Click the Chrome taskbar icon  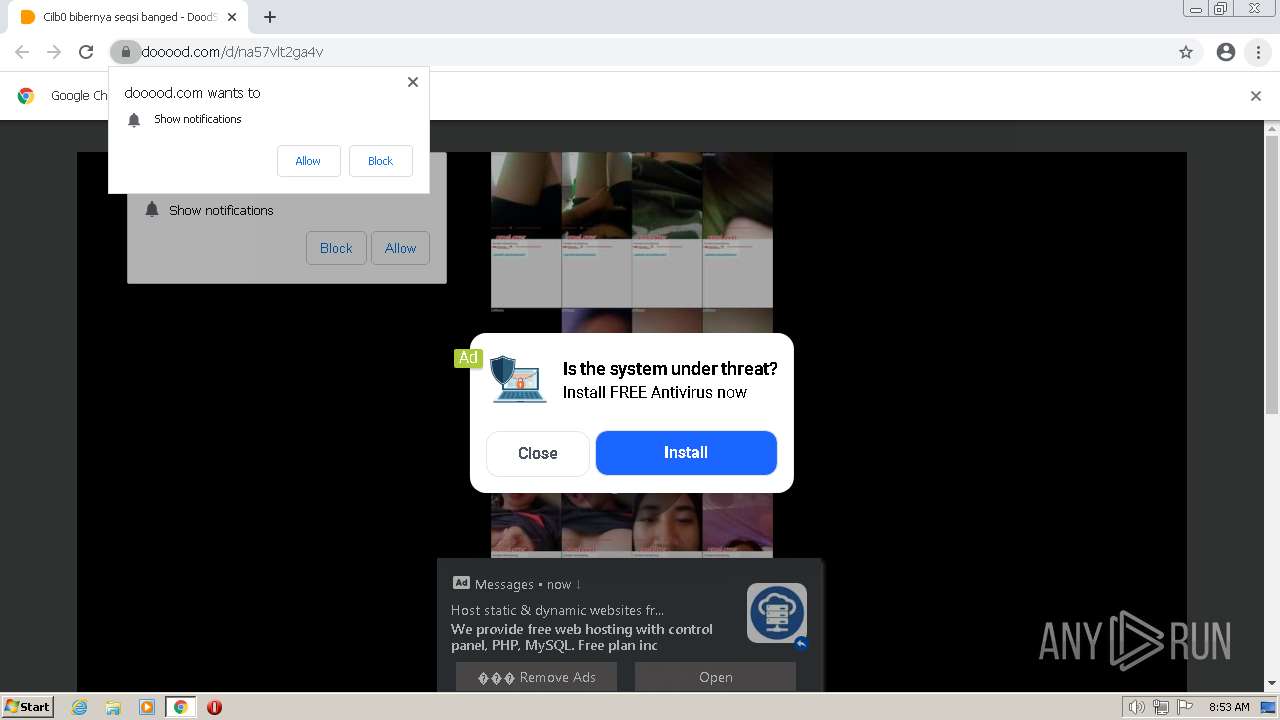[x=181, y=707]
